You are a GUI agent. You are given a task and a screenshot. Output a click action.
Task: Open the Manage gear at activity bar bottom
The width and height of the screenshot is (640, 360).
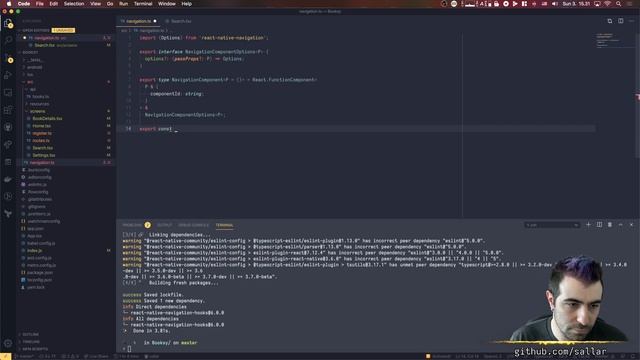[x=8, y=343]
